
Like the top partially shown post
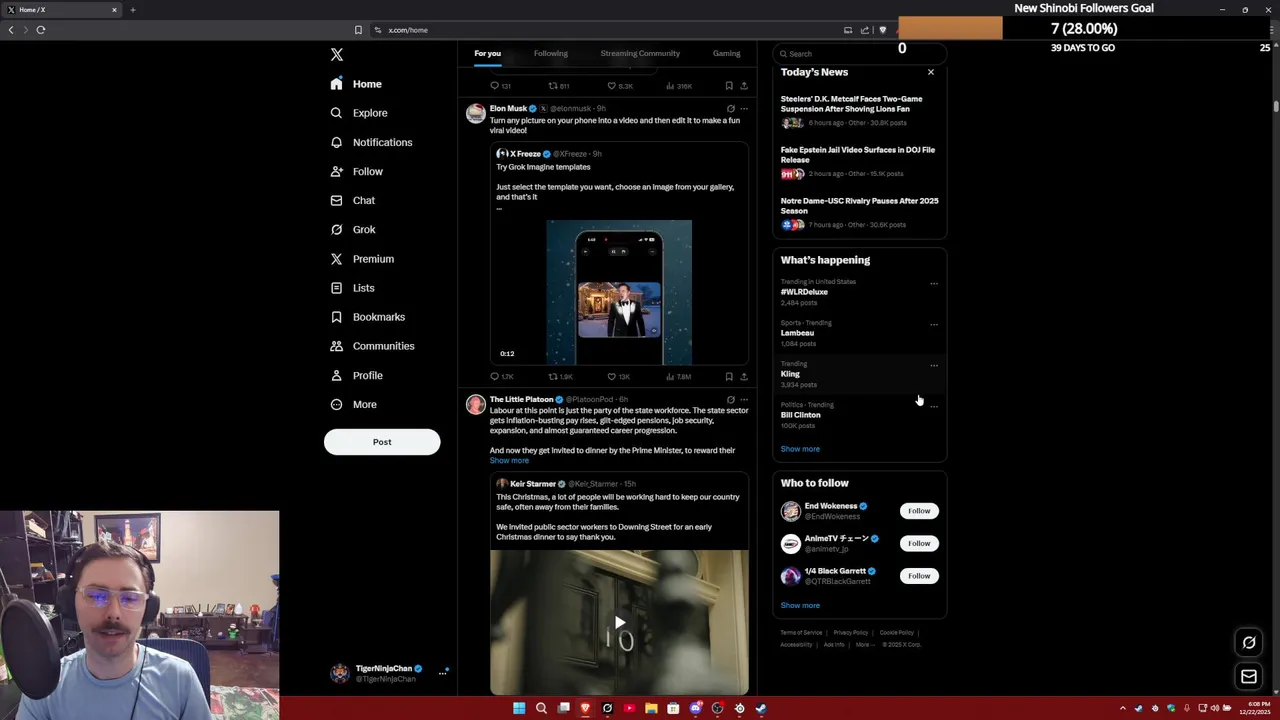[x=619, y=86]
